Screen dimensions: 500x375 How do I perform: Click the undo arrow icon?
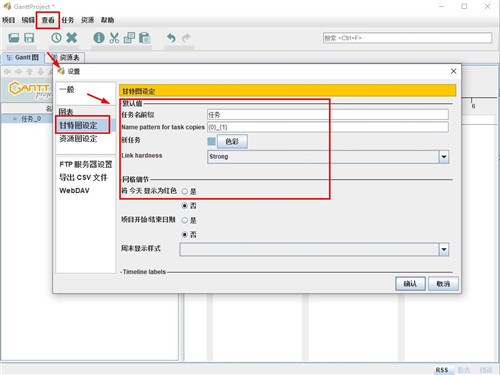click(171, 38)
